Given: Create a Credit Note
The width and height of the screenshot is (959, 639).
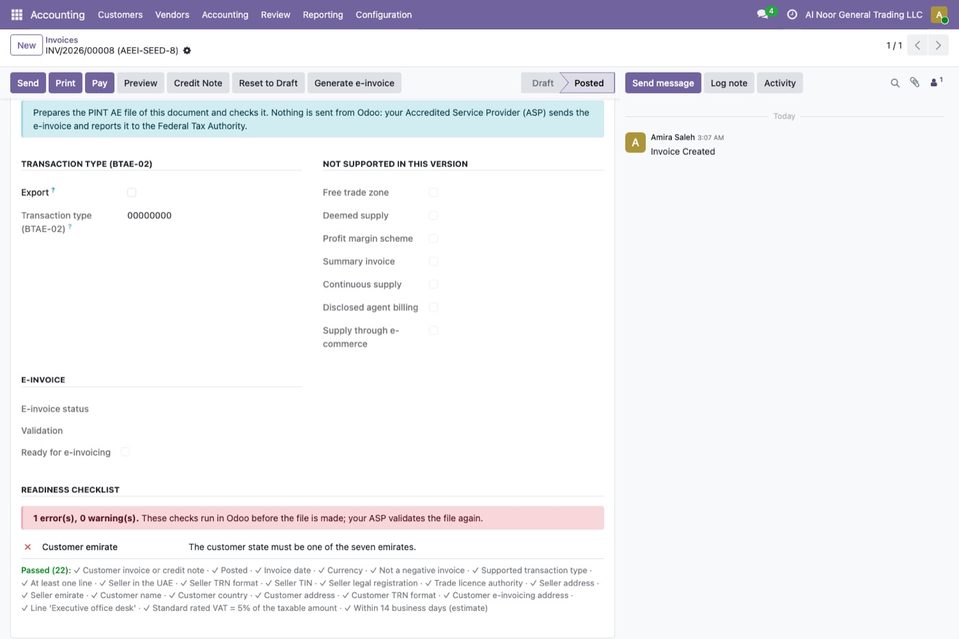Looking at the screenshot, I should pos(198,83).
